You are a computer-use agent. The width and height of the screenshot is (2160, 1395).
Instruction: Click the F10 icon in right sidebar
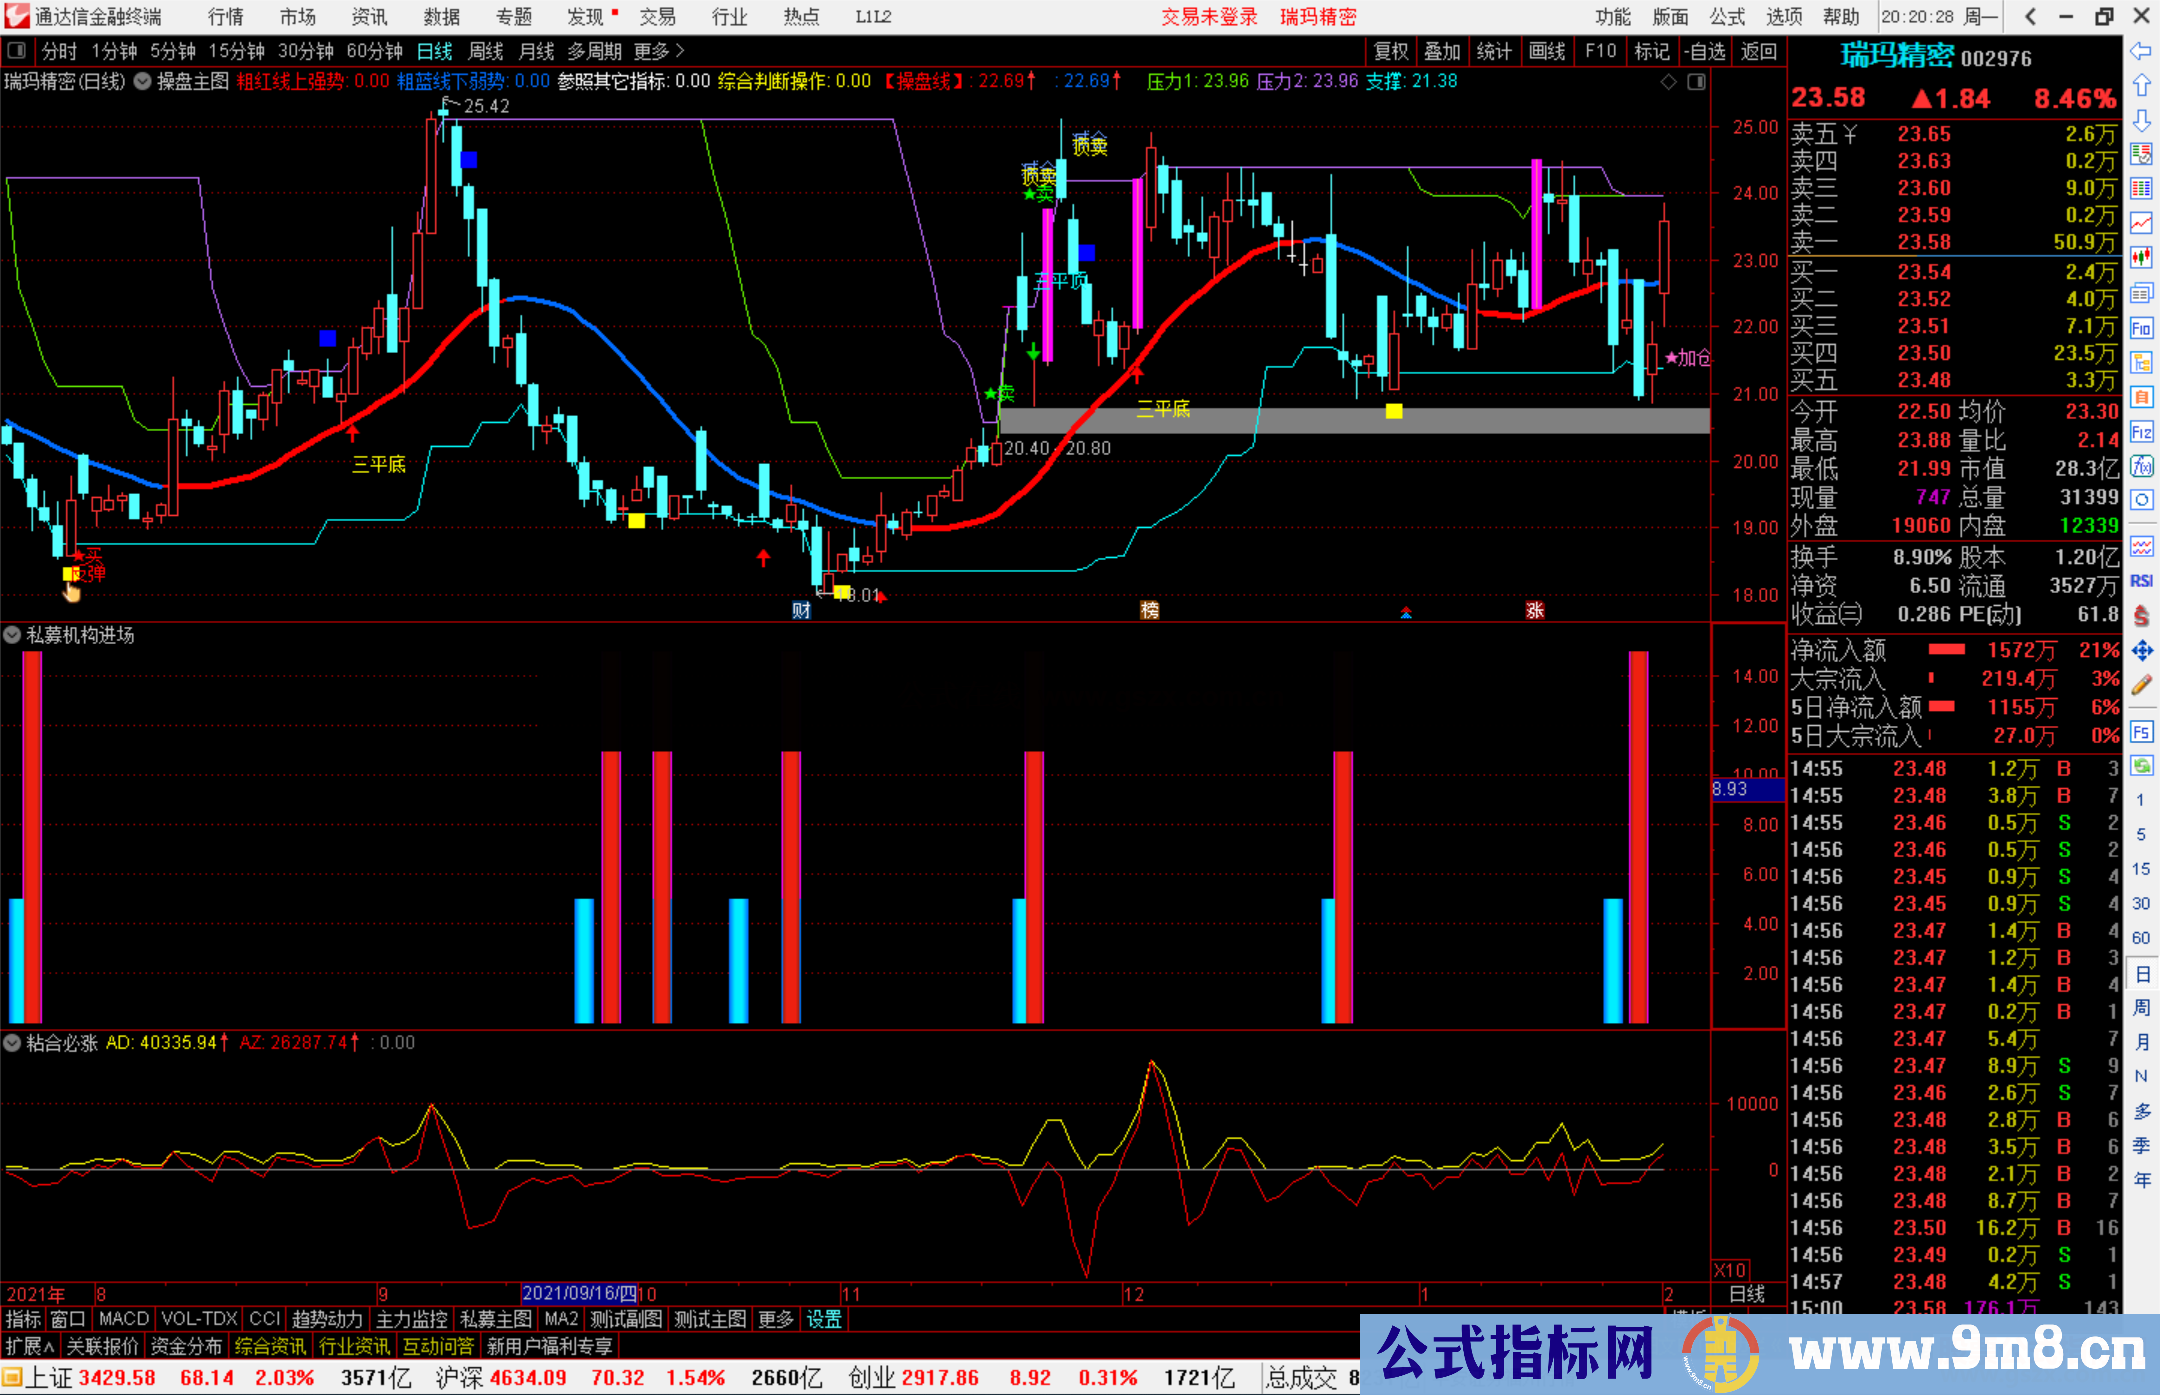2141,328
